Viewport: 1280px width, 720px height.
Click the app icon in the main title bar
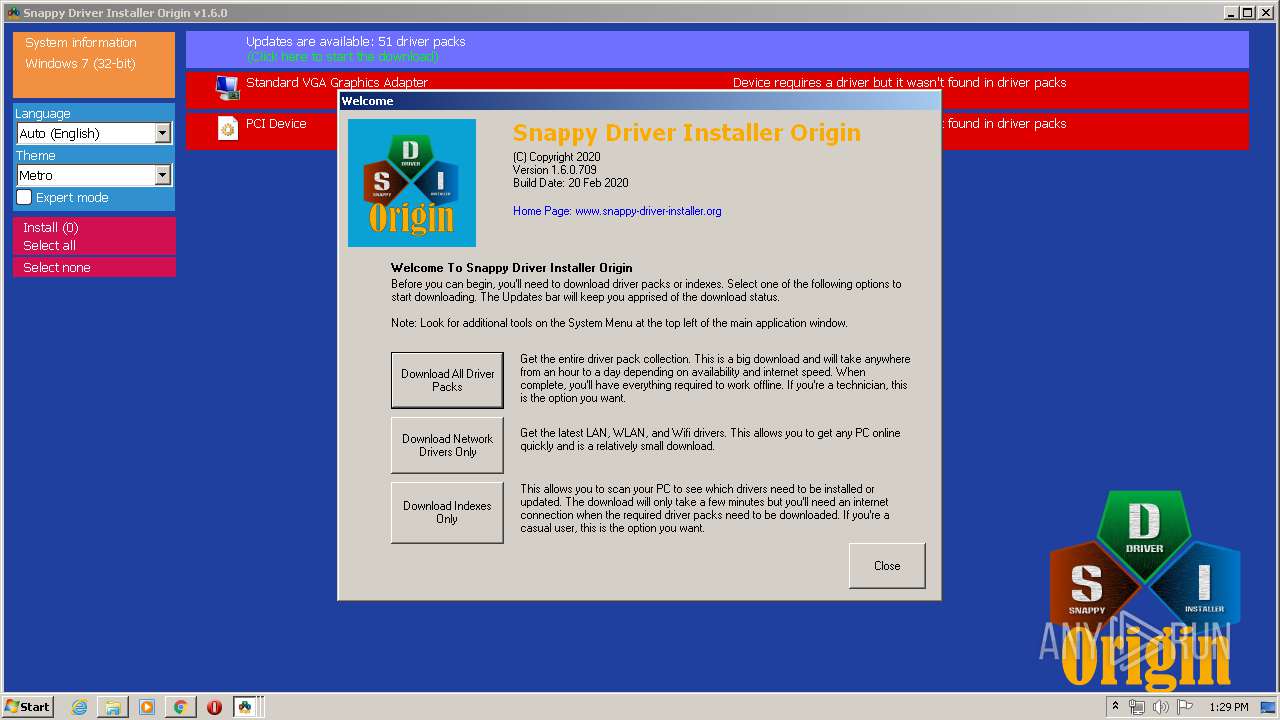(13, 13)
